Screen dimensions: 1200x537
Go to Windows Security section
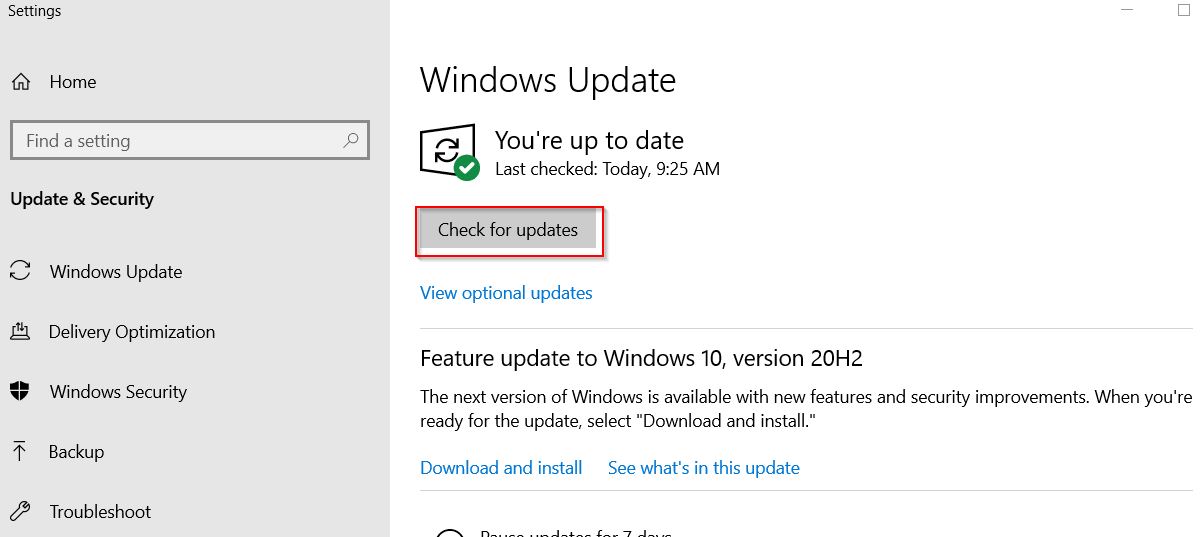[x=118, y=392]
